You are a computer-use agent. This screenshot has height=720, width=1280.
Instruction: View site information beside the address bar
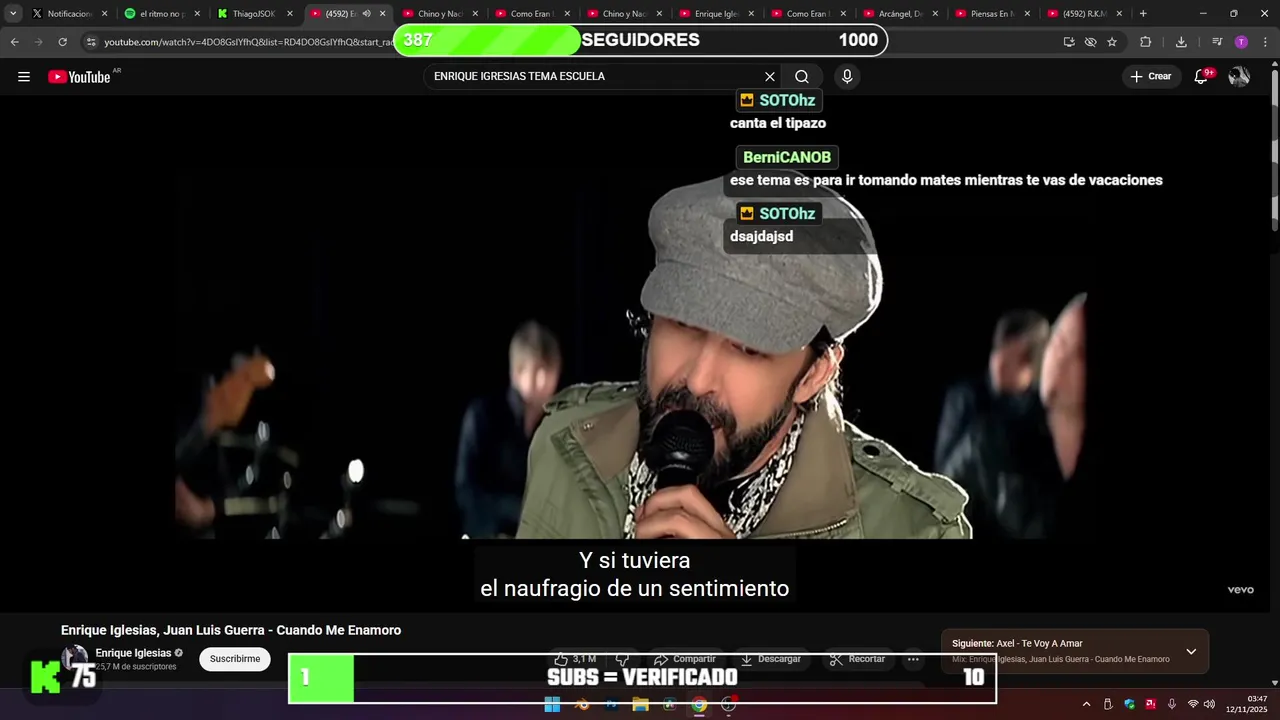91,42
